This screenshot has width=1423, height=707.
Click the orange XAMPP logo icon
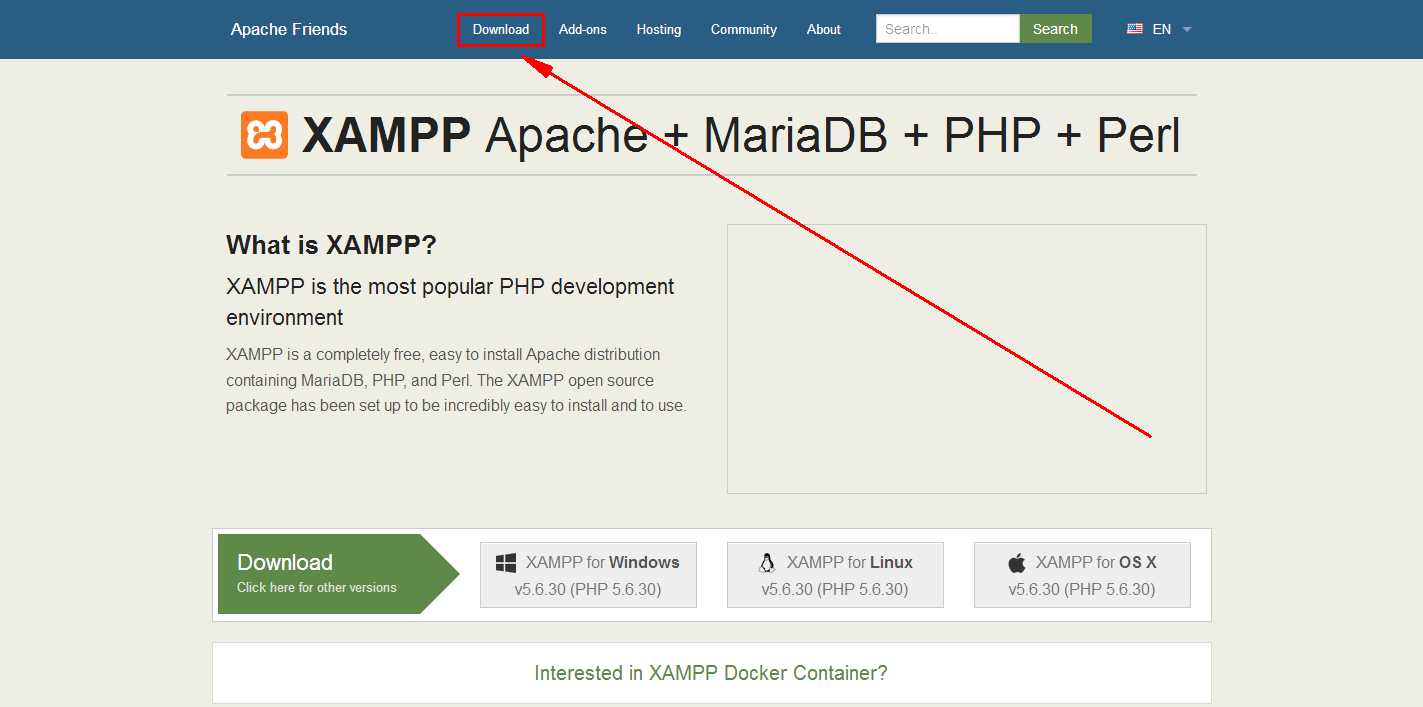coord(264,135)
